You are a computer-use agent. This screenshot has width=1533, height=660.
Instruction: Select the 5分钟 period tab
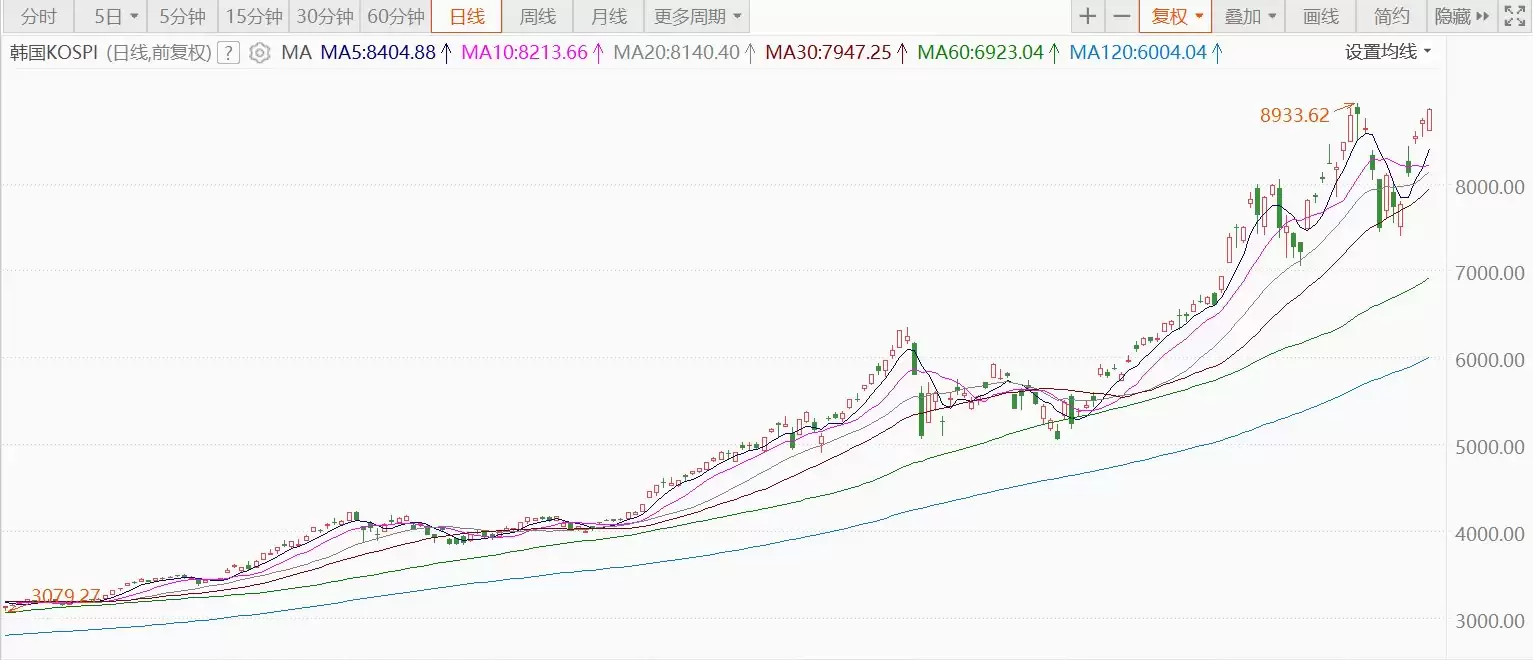182,16
